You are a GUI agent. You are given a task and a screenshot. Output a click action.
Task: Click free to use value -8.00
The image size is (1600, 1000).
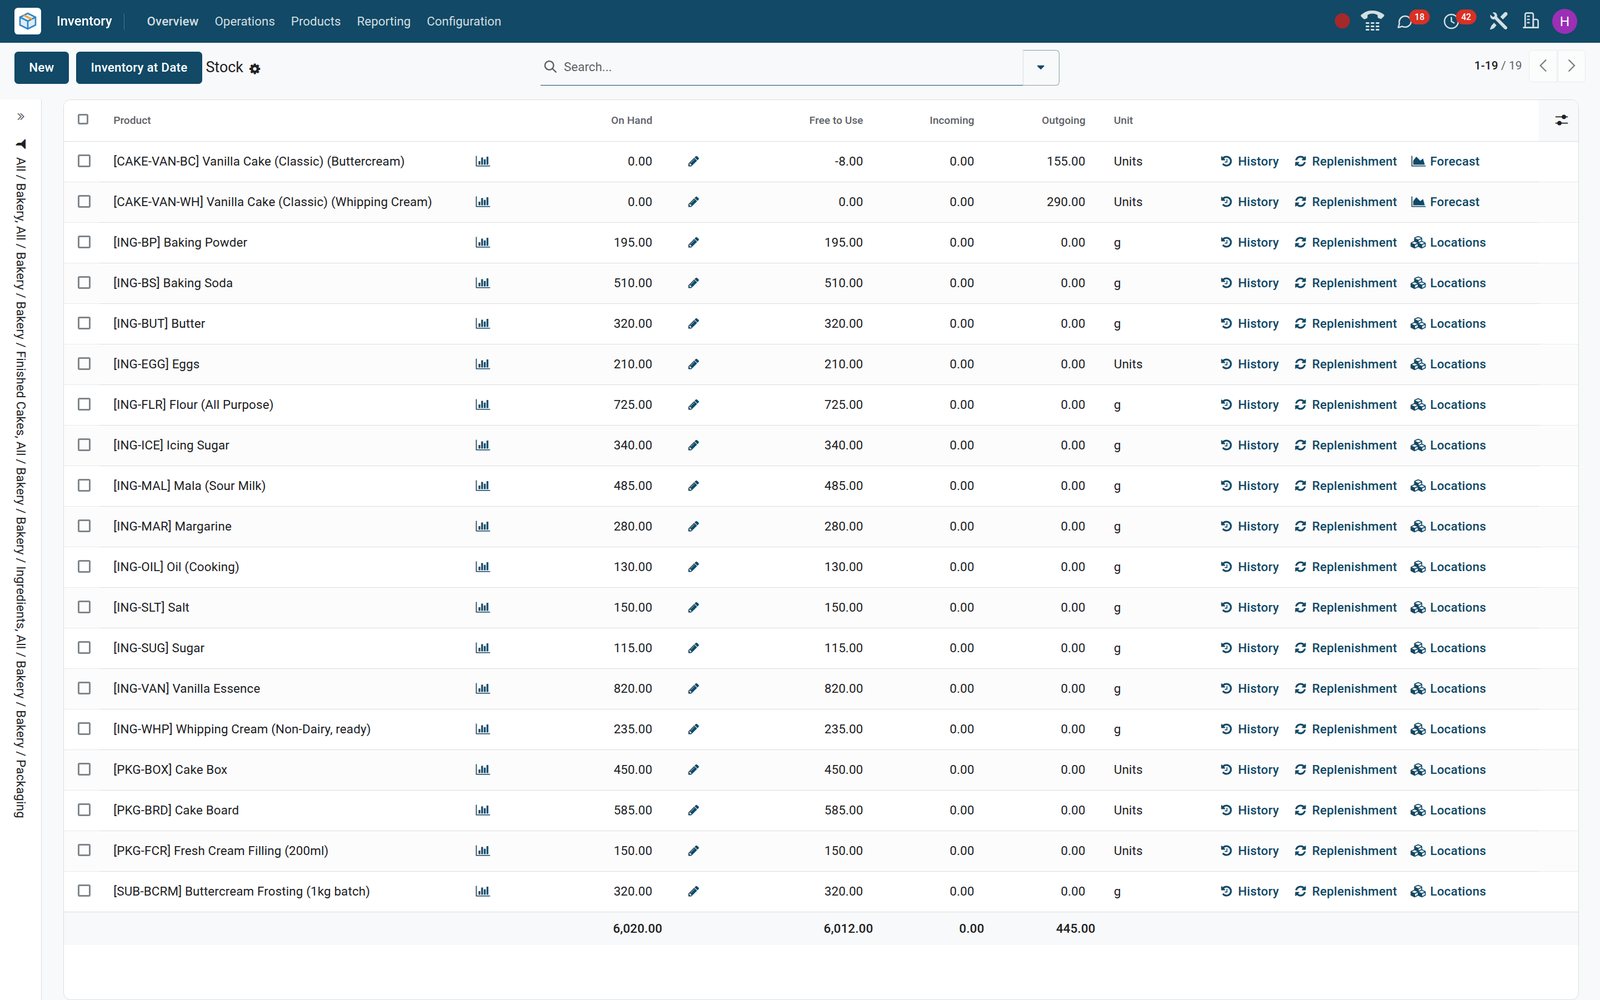pos(849,161)
